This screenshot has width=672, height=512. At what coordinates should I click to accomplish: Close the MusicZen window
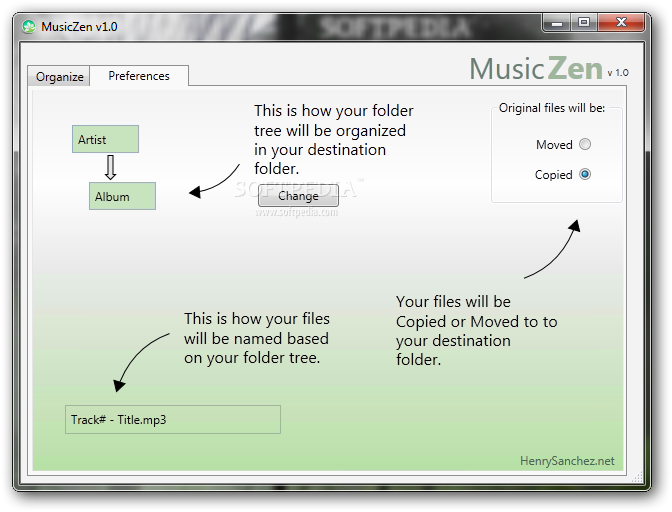click(x=621, y=23)
